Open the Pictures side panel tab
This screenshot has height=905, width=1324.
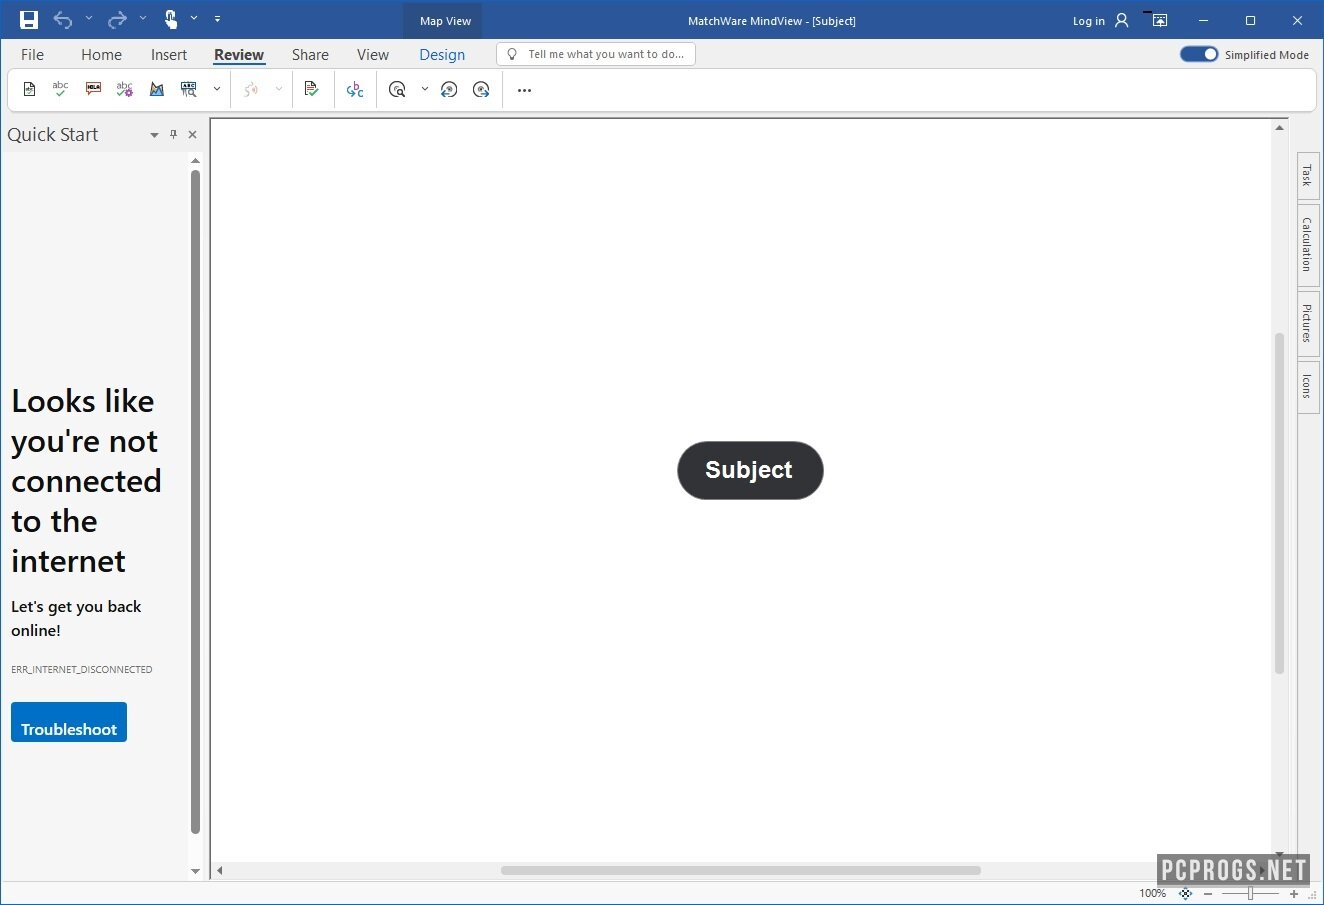[x=1307, y=324]
